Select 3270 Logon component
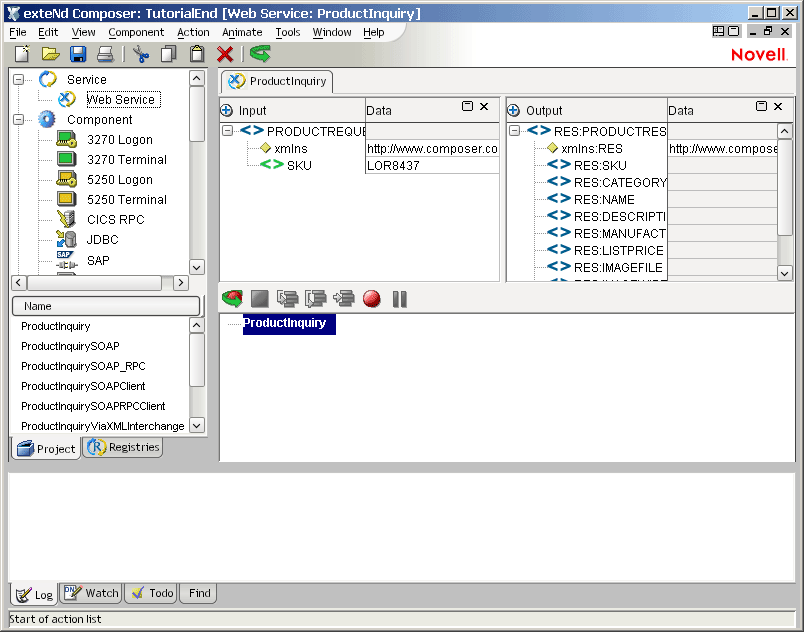Image resolution: width=804 pixels, height=632 pixels. [119, 139]
